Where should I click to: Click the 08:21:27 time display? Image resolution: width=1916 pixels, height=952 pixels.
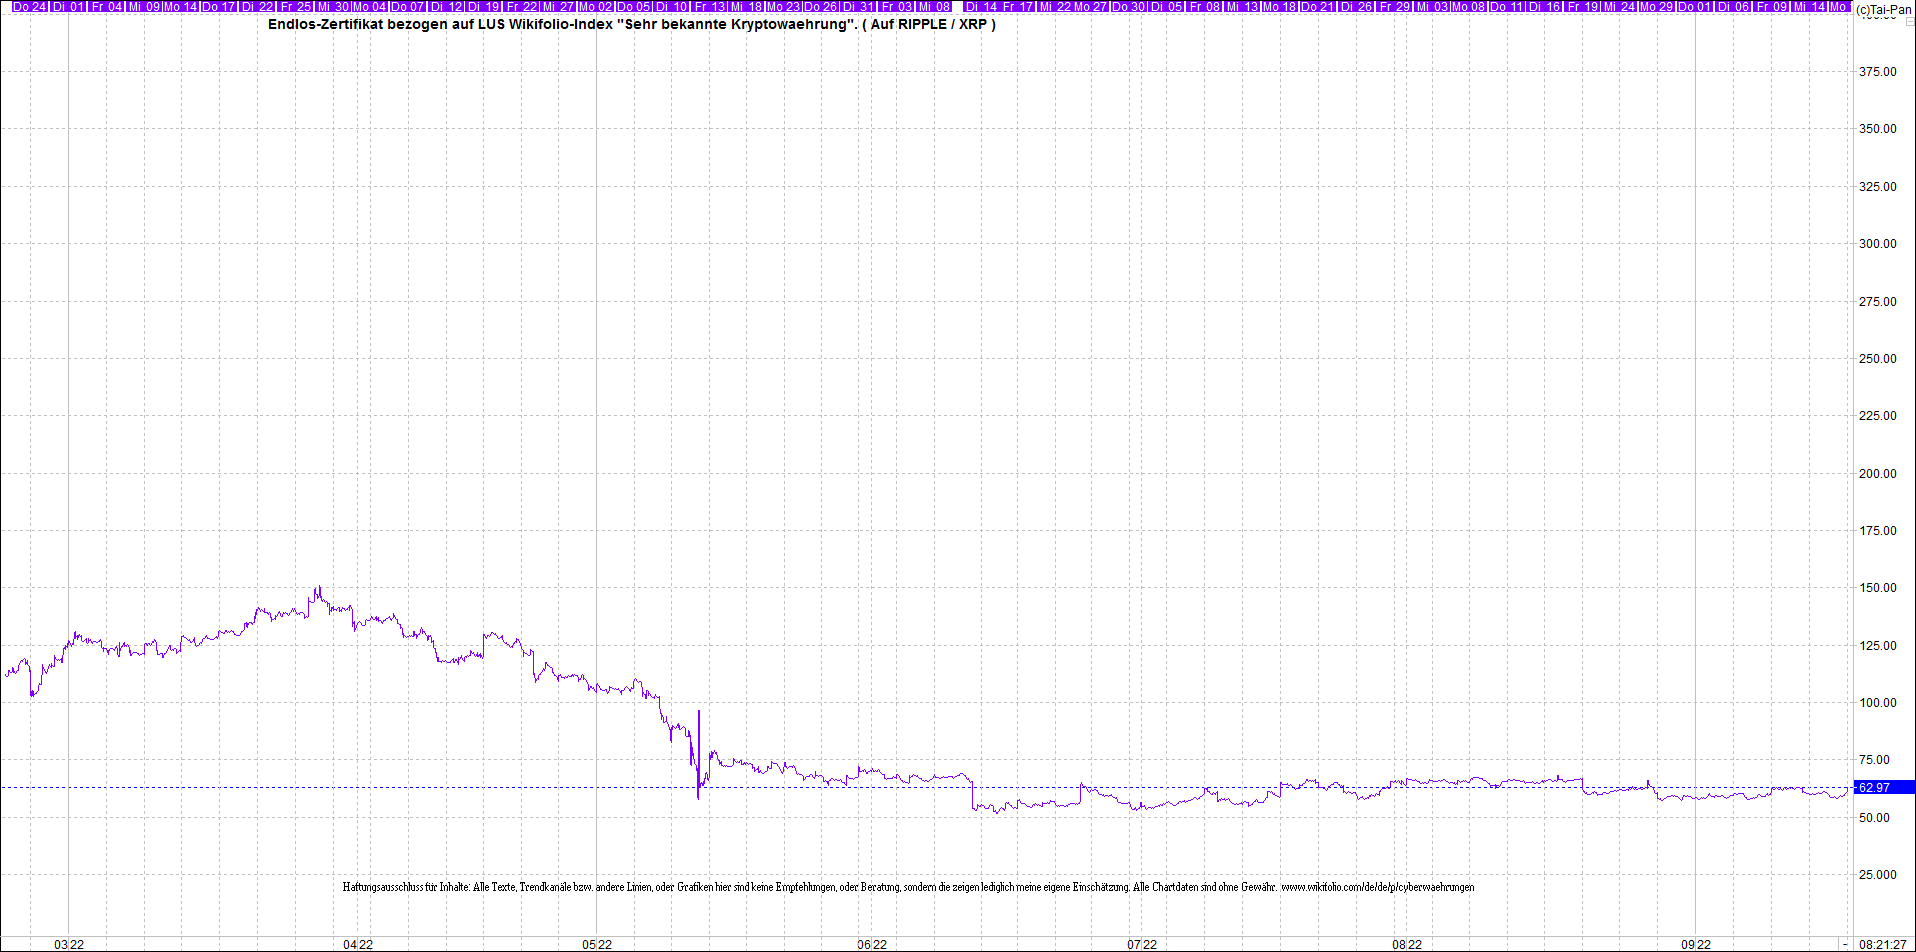(x=1883, y=944)
